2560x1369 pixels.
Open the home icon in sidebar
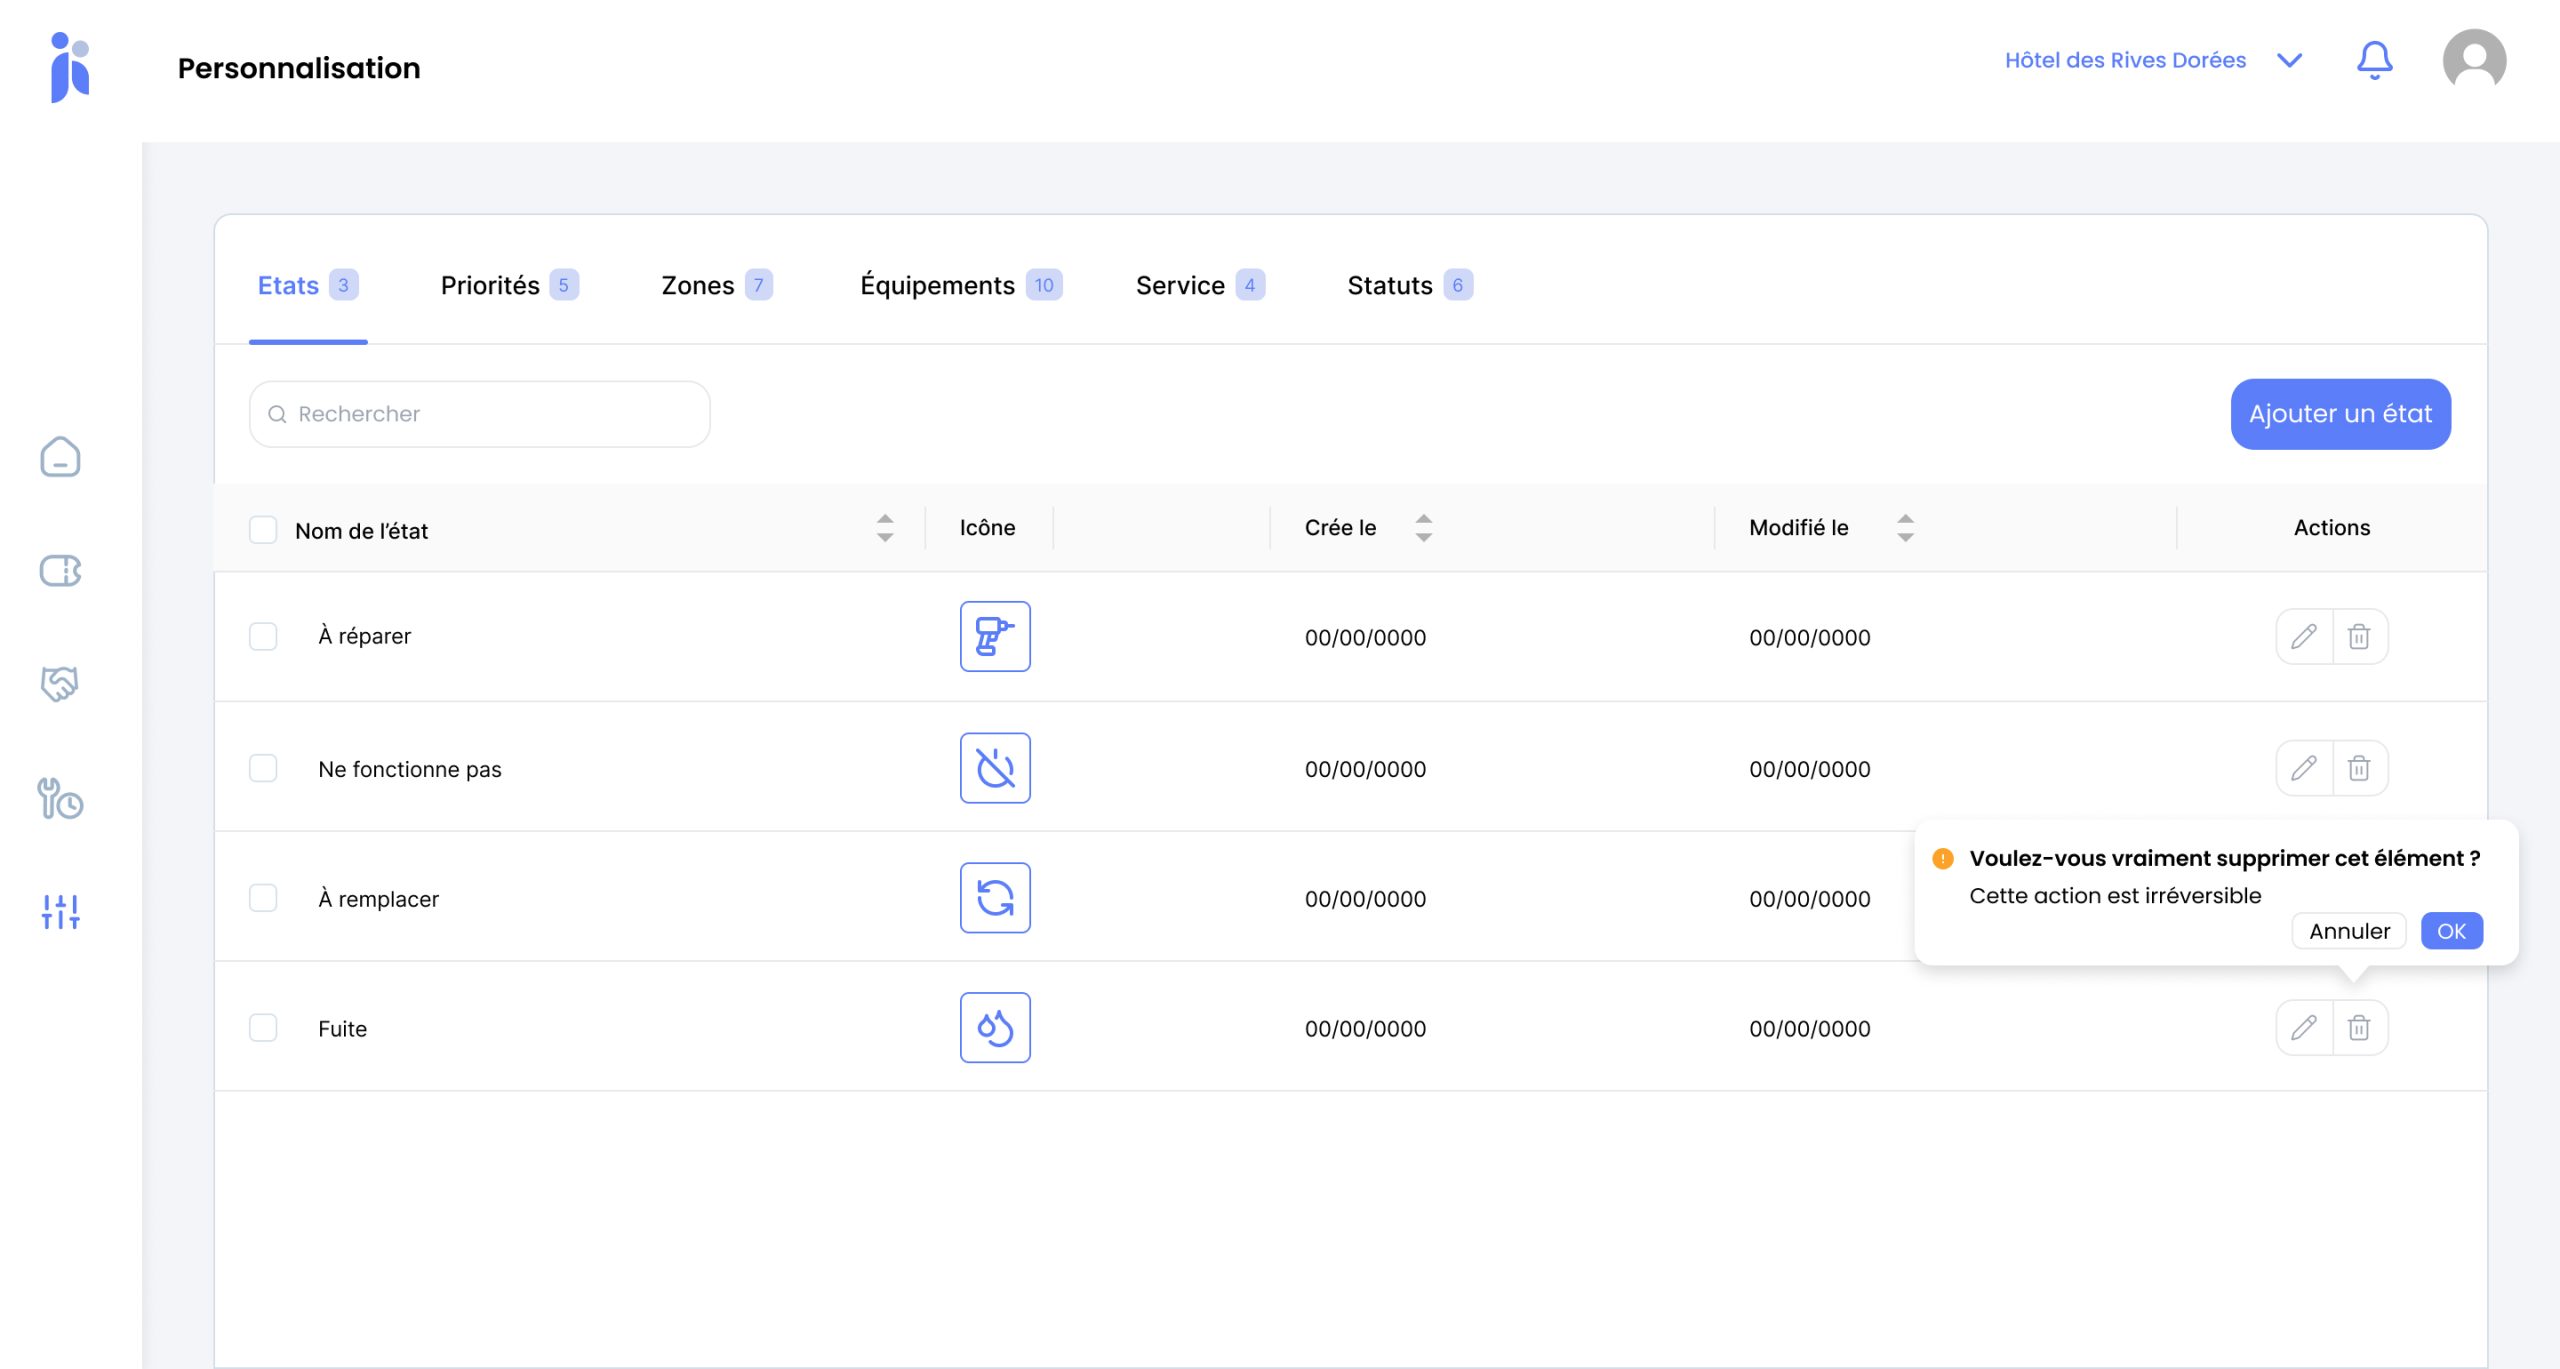coord(60,457)
